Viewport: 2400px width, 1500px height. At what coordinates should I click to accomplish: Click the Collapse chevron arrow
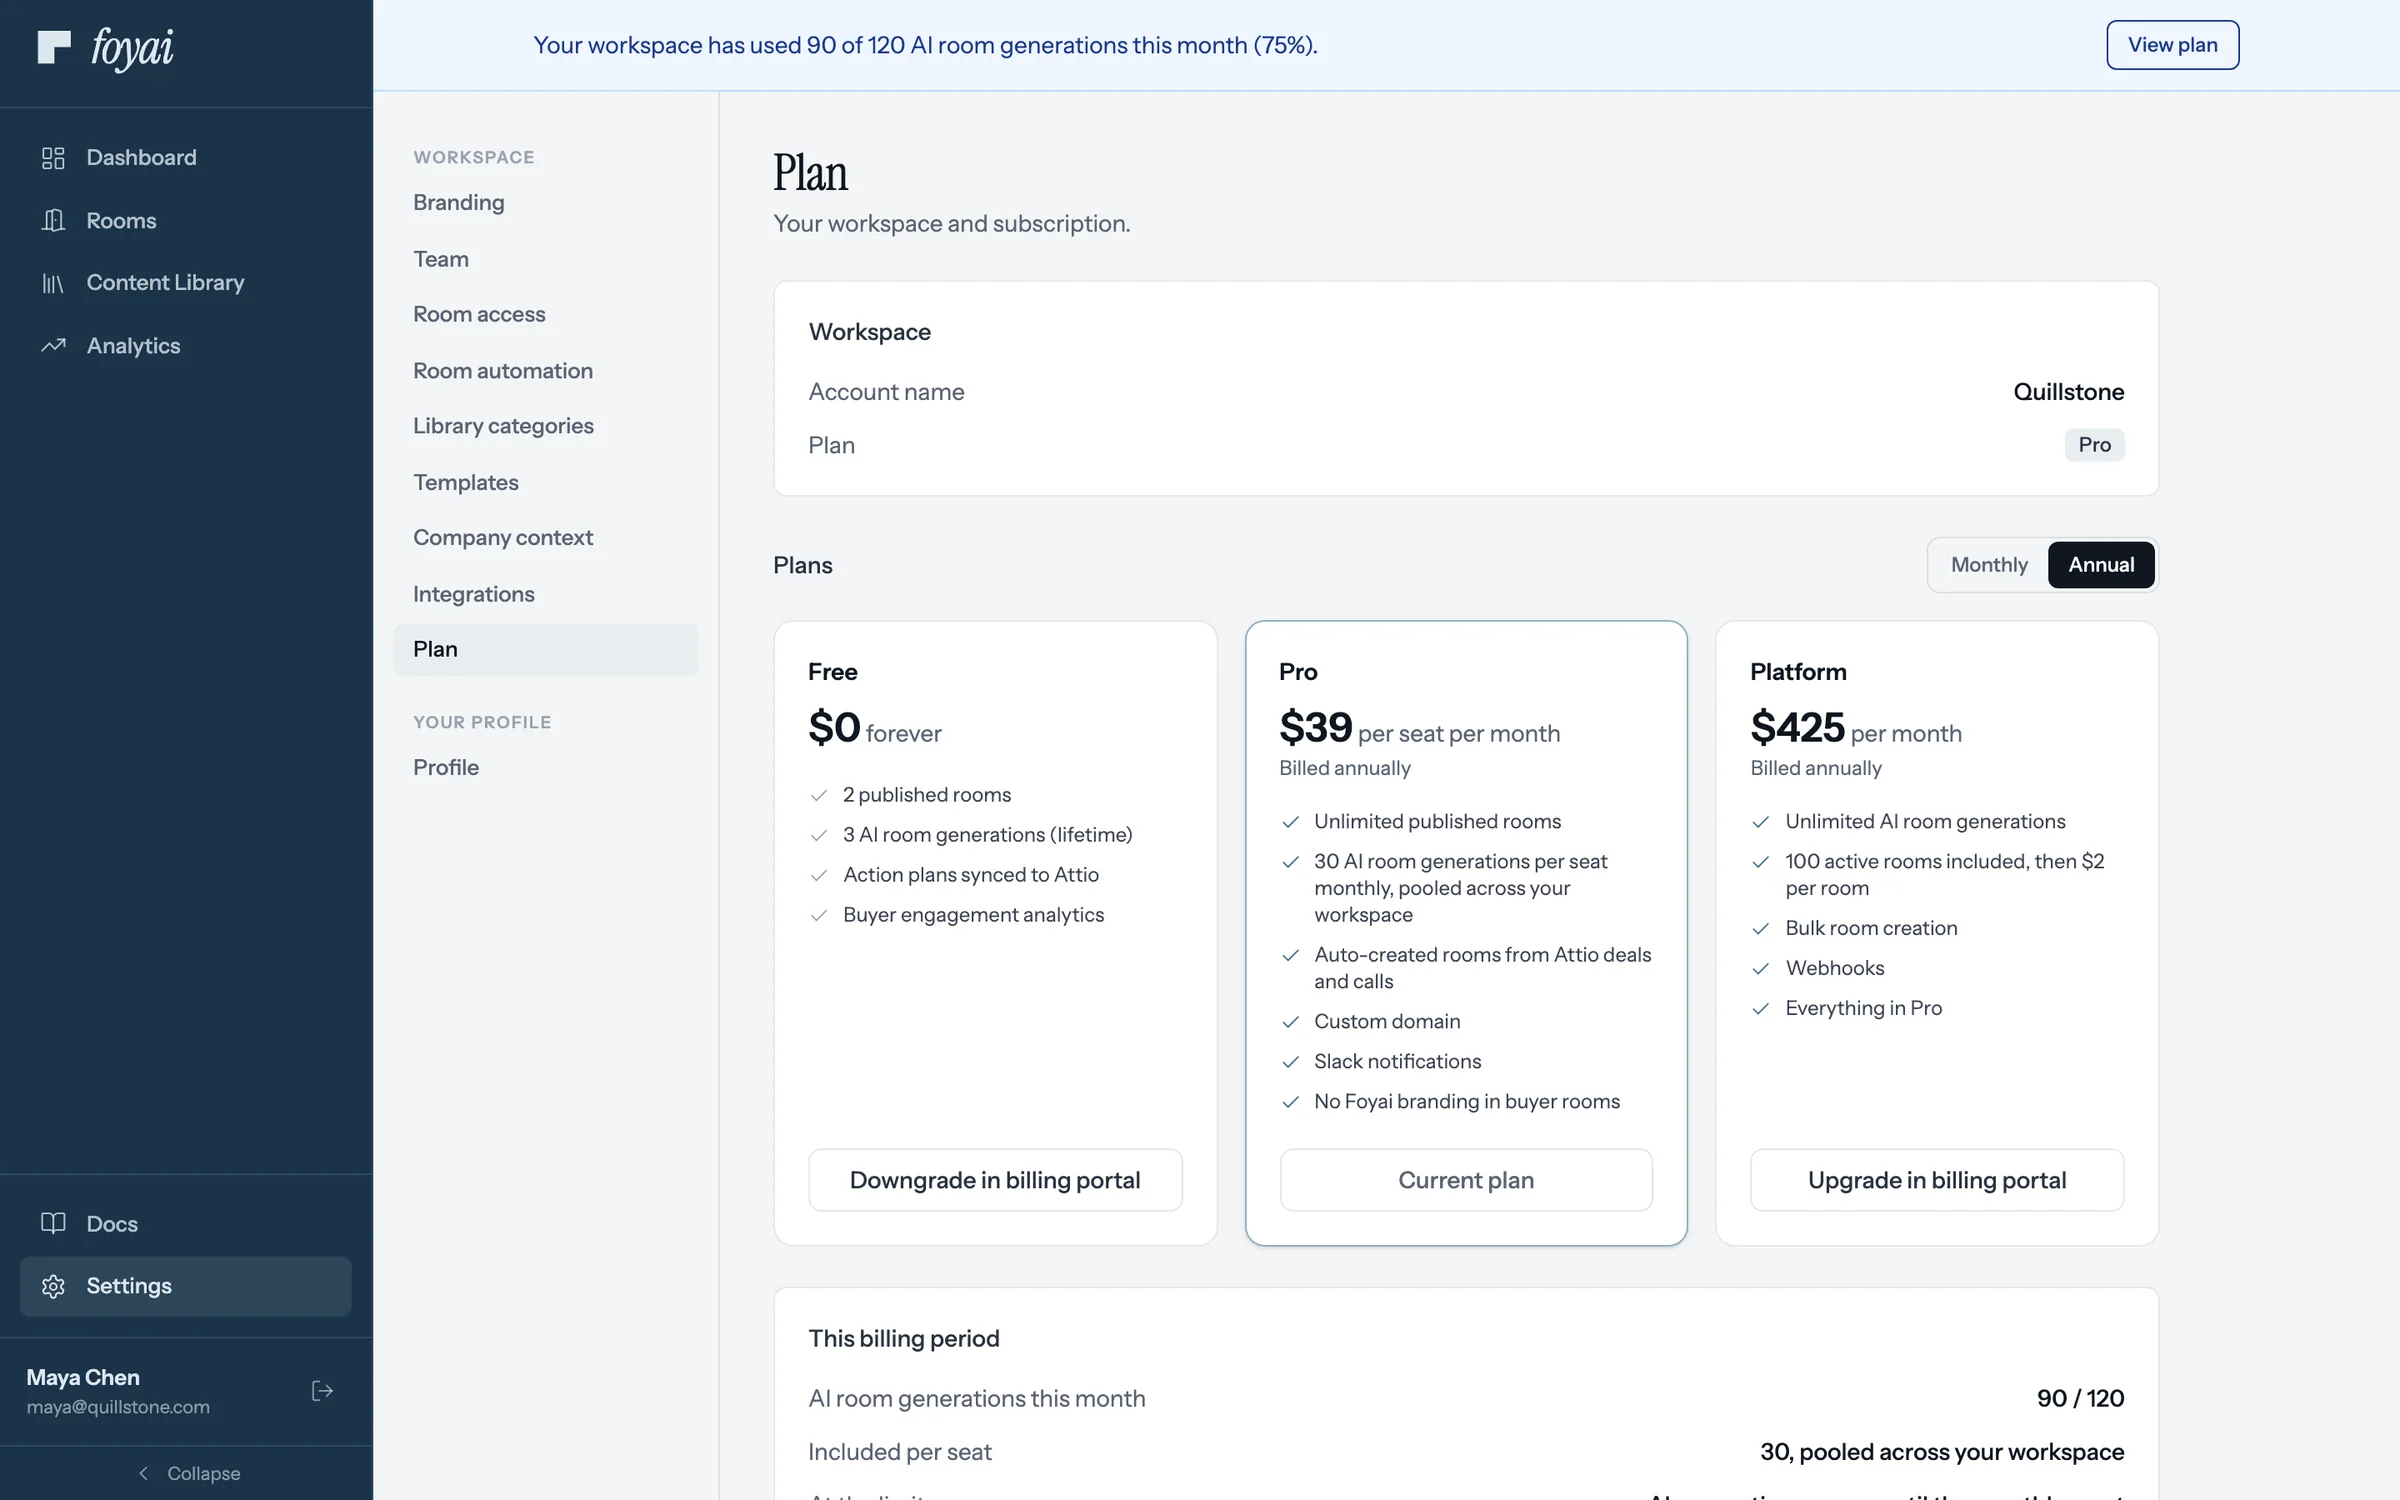pyautogui.click(x=143, y=1473)
